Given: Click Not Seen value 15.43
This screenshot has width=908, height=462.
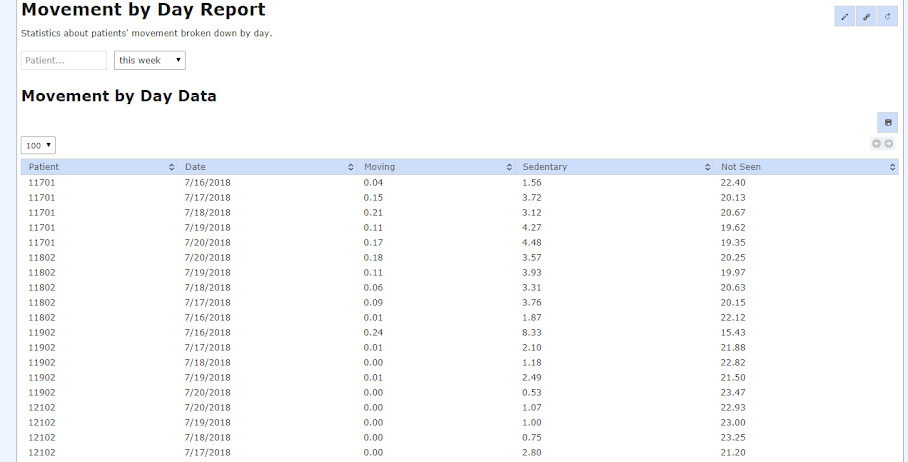Looking at the screenshot, I should pyautogui.click(x=733, y=333).
